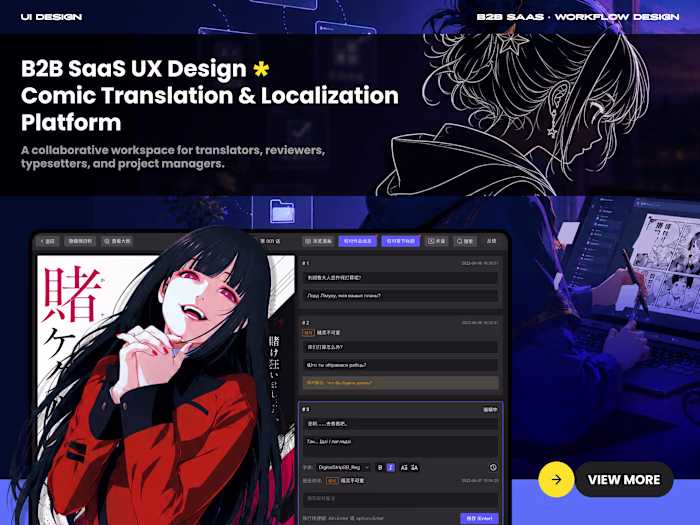
Task: Open the 术语 terminology button
Action: (436, 241)
